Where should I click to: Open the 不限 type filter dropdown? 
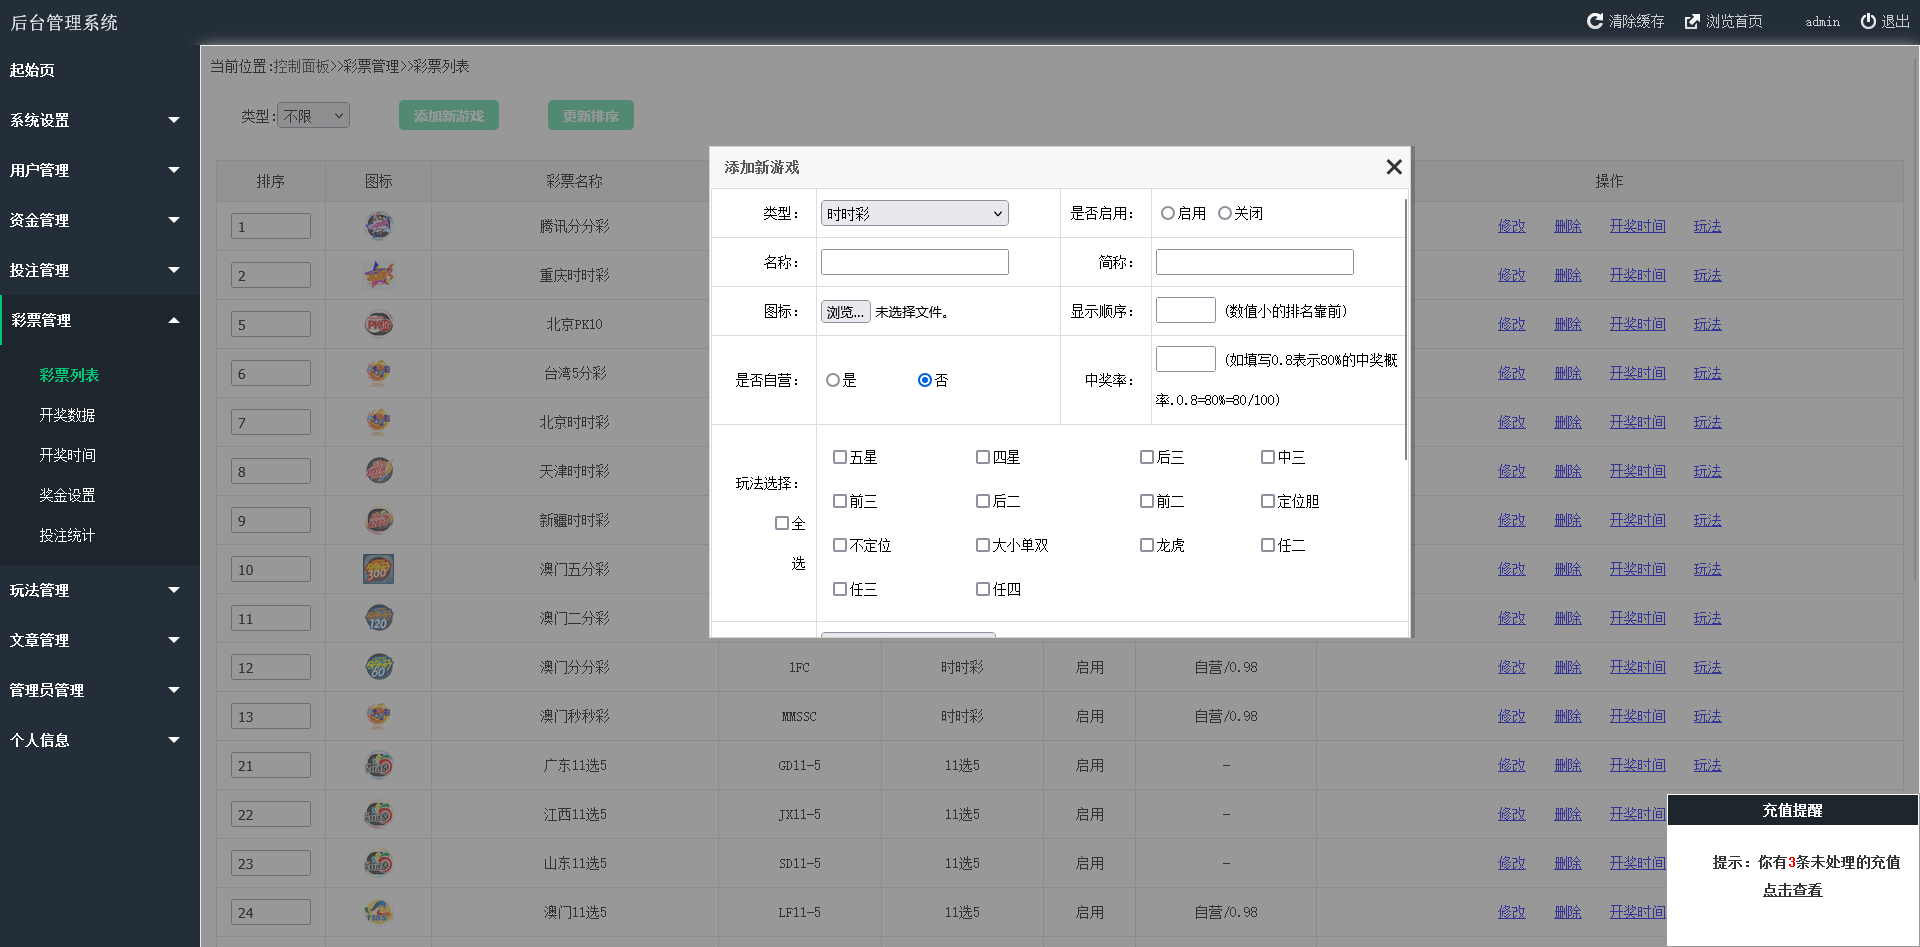point(313,116)
